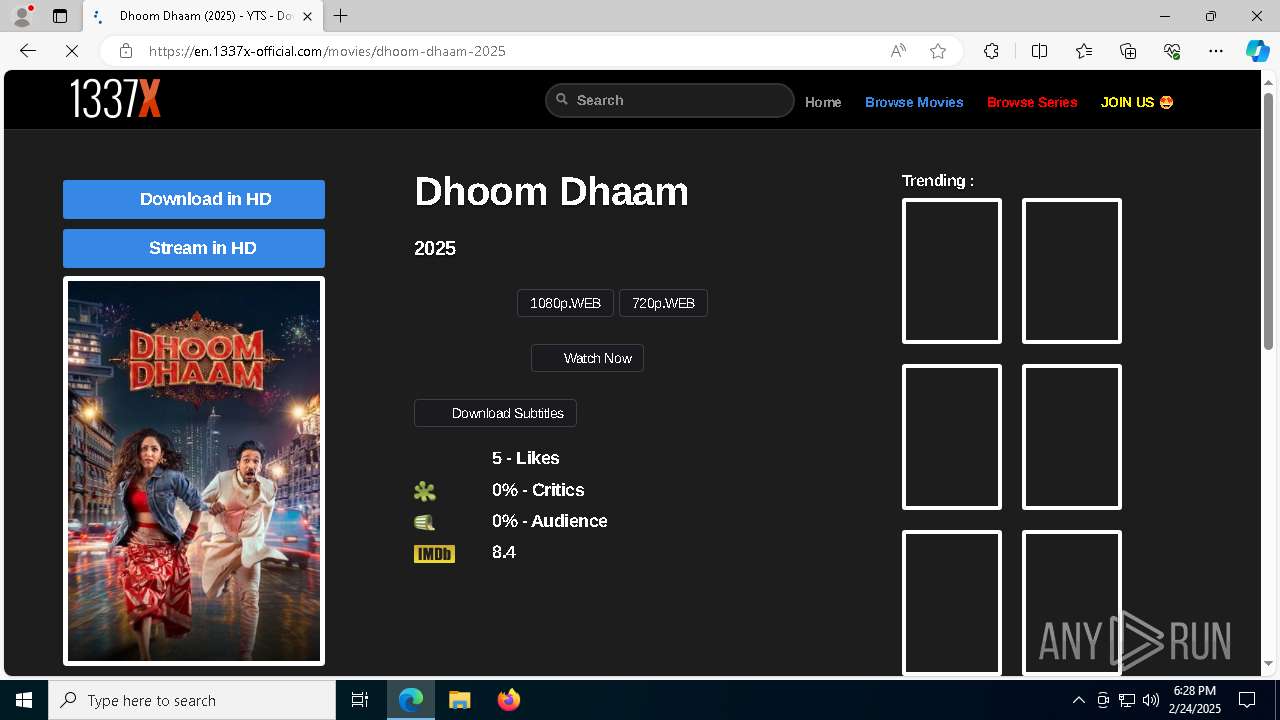The height and width of the screenshot is (720, 1280).
Task: Click the Watch Now button
Action: (x=587, y=358)
